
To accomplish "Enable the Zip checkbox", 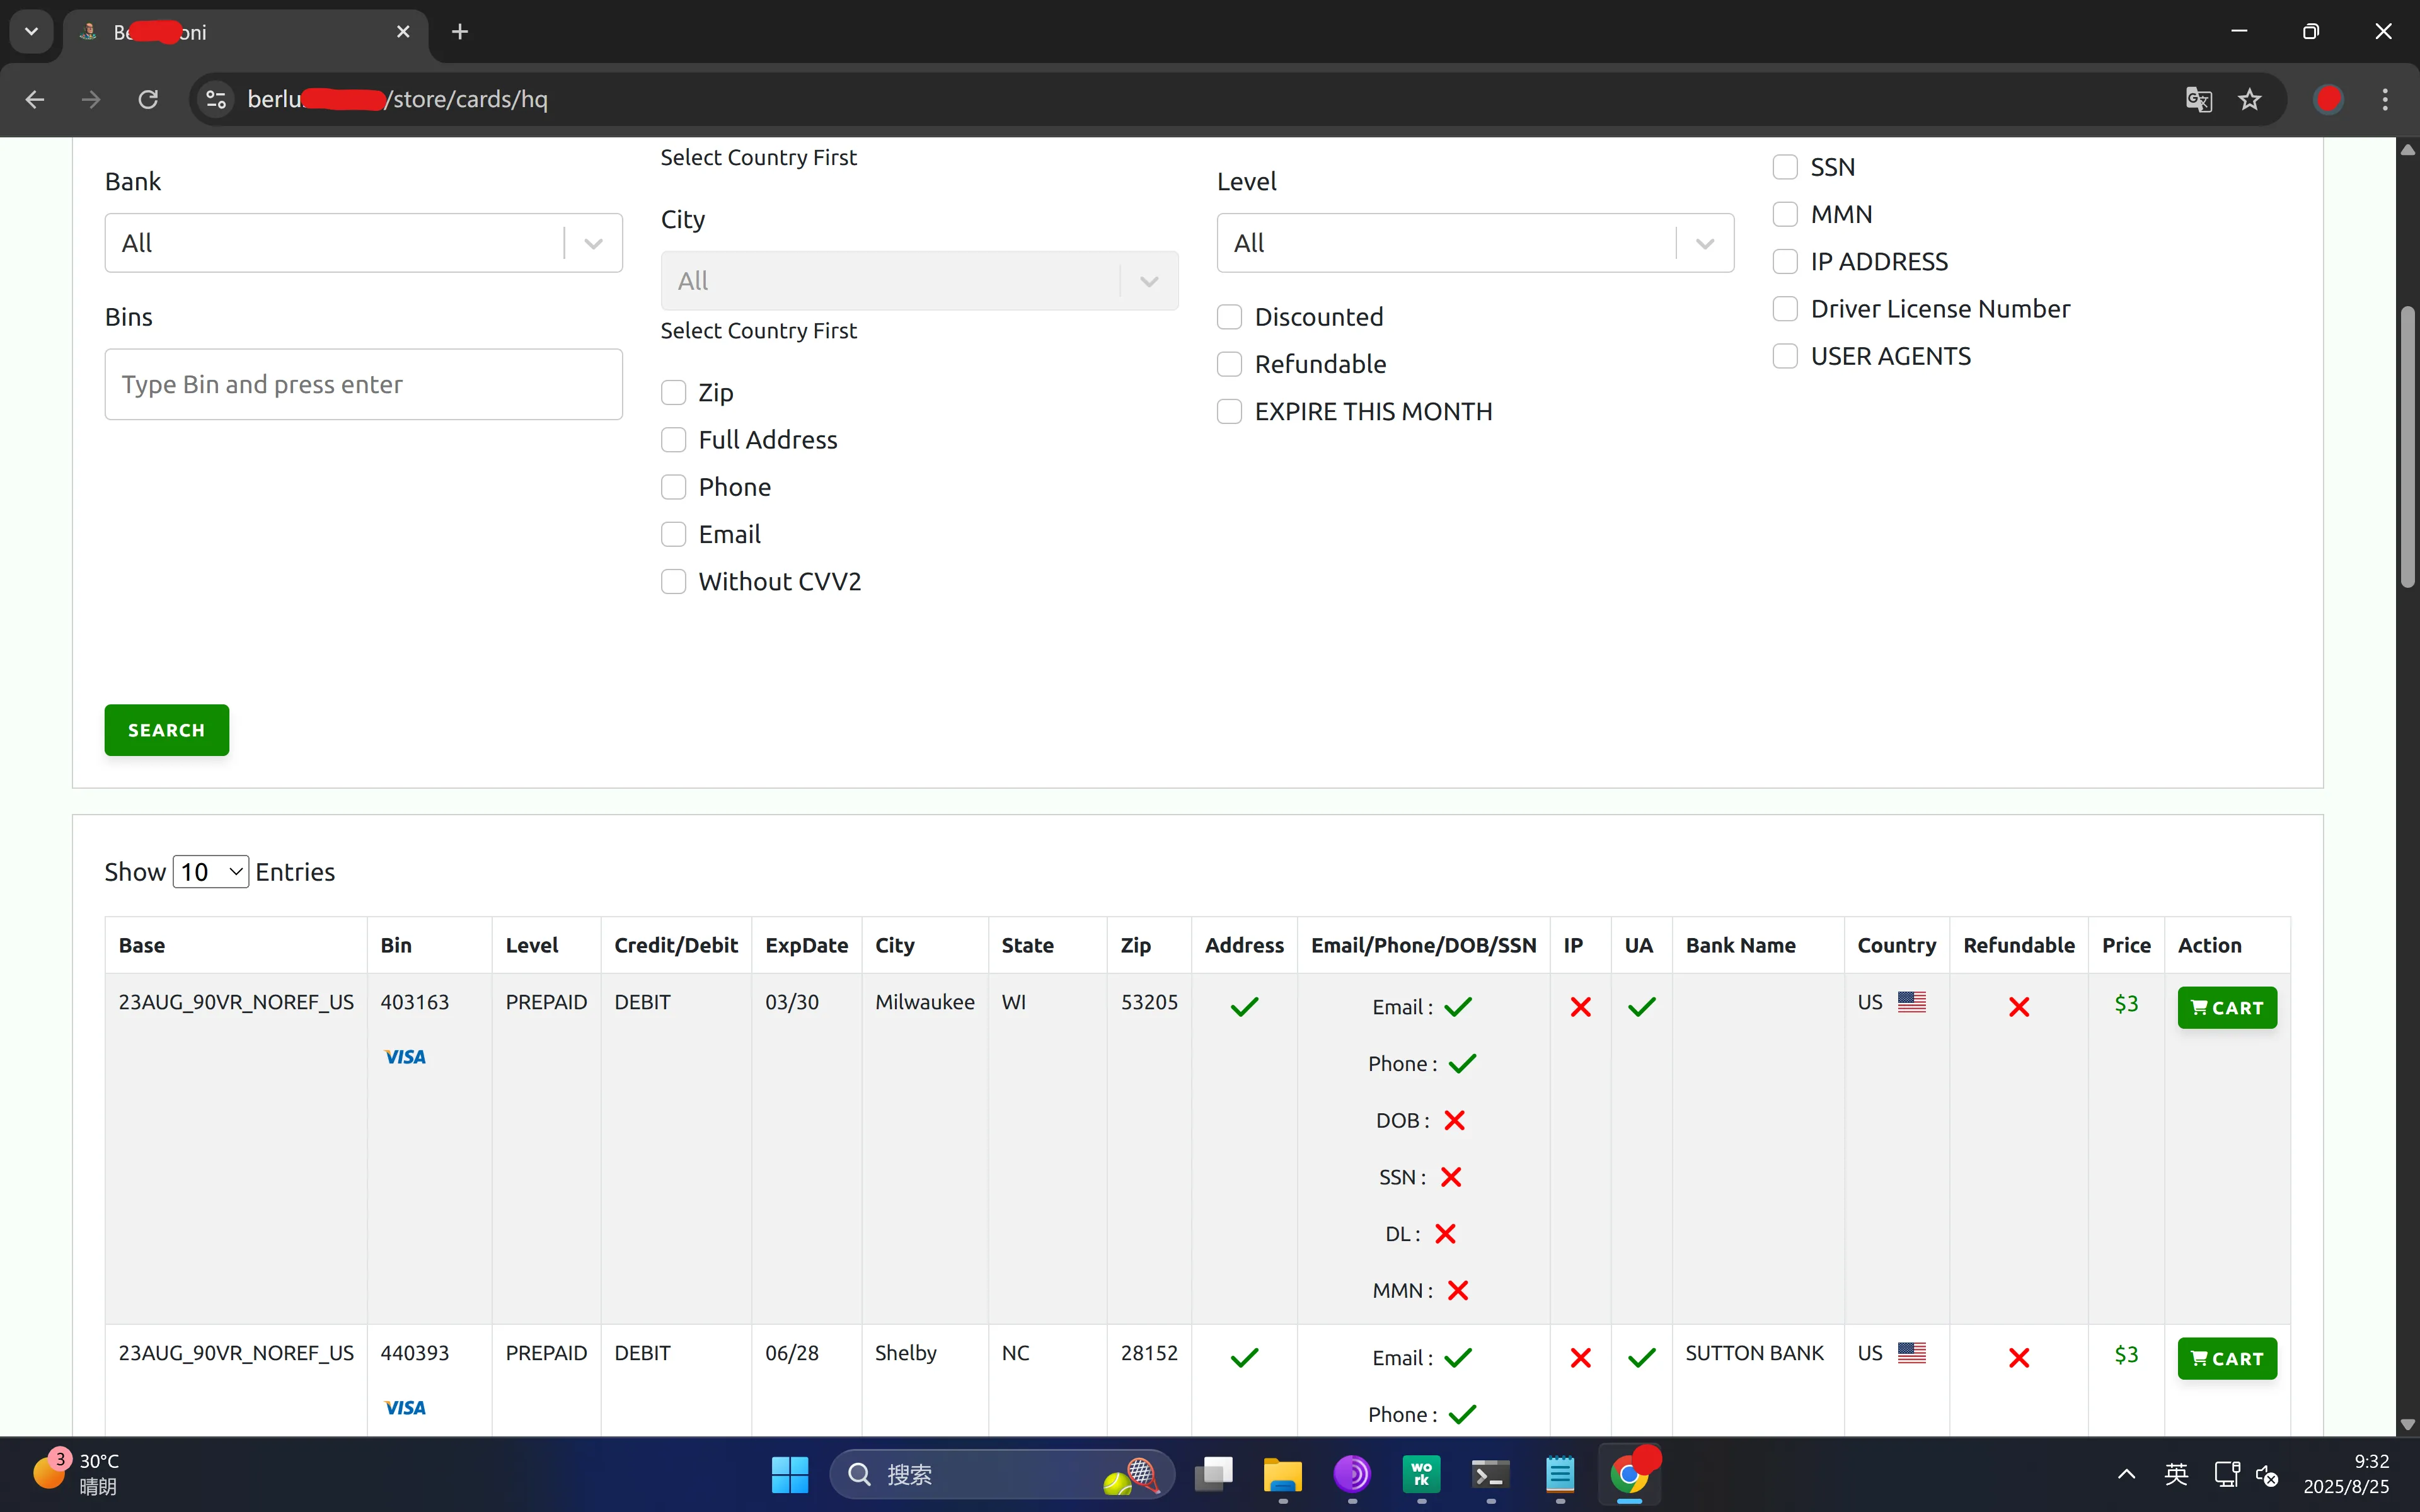I will tap(674, 392).
